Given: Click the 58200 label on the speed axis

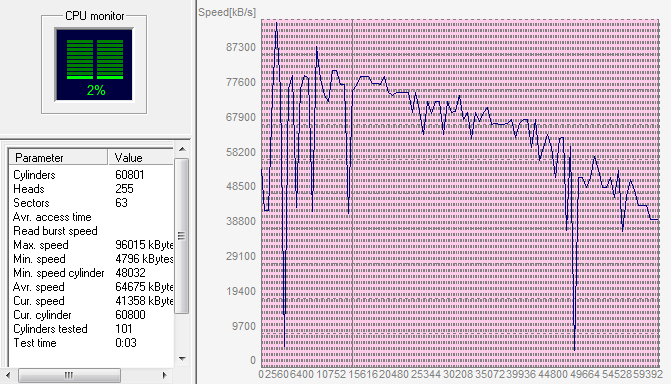Looking at the screenshot, I should pyautogui.click(x=240, y=152).
